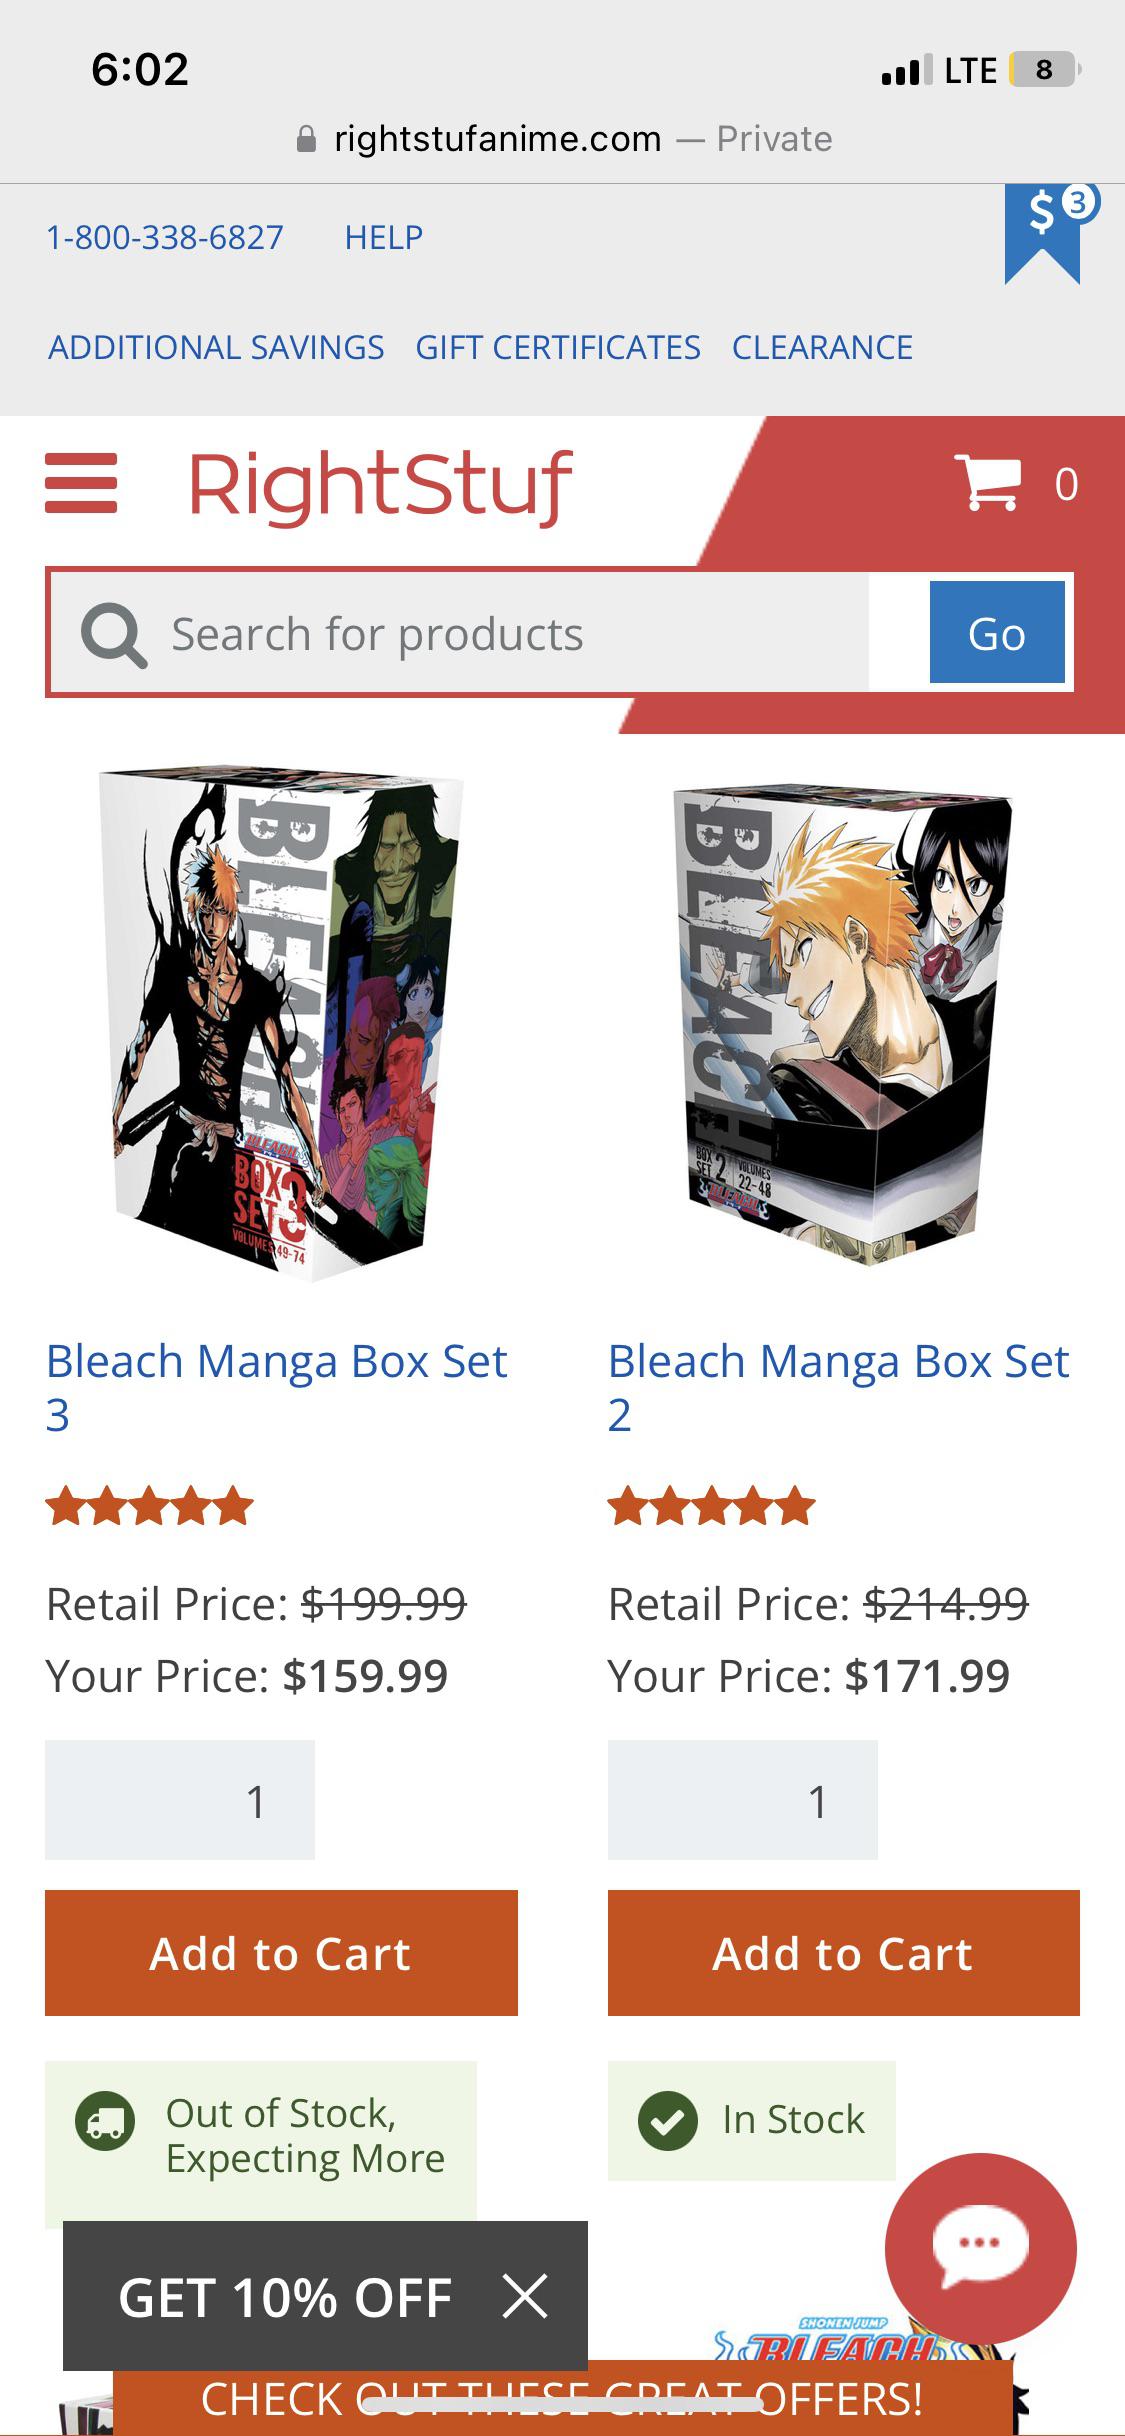Open the HELP link
The image size is (1125, 2436).
(x=384, y=237)
